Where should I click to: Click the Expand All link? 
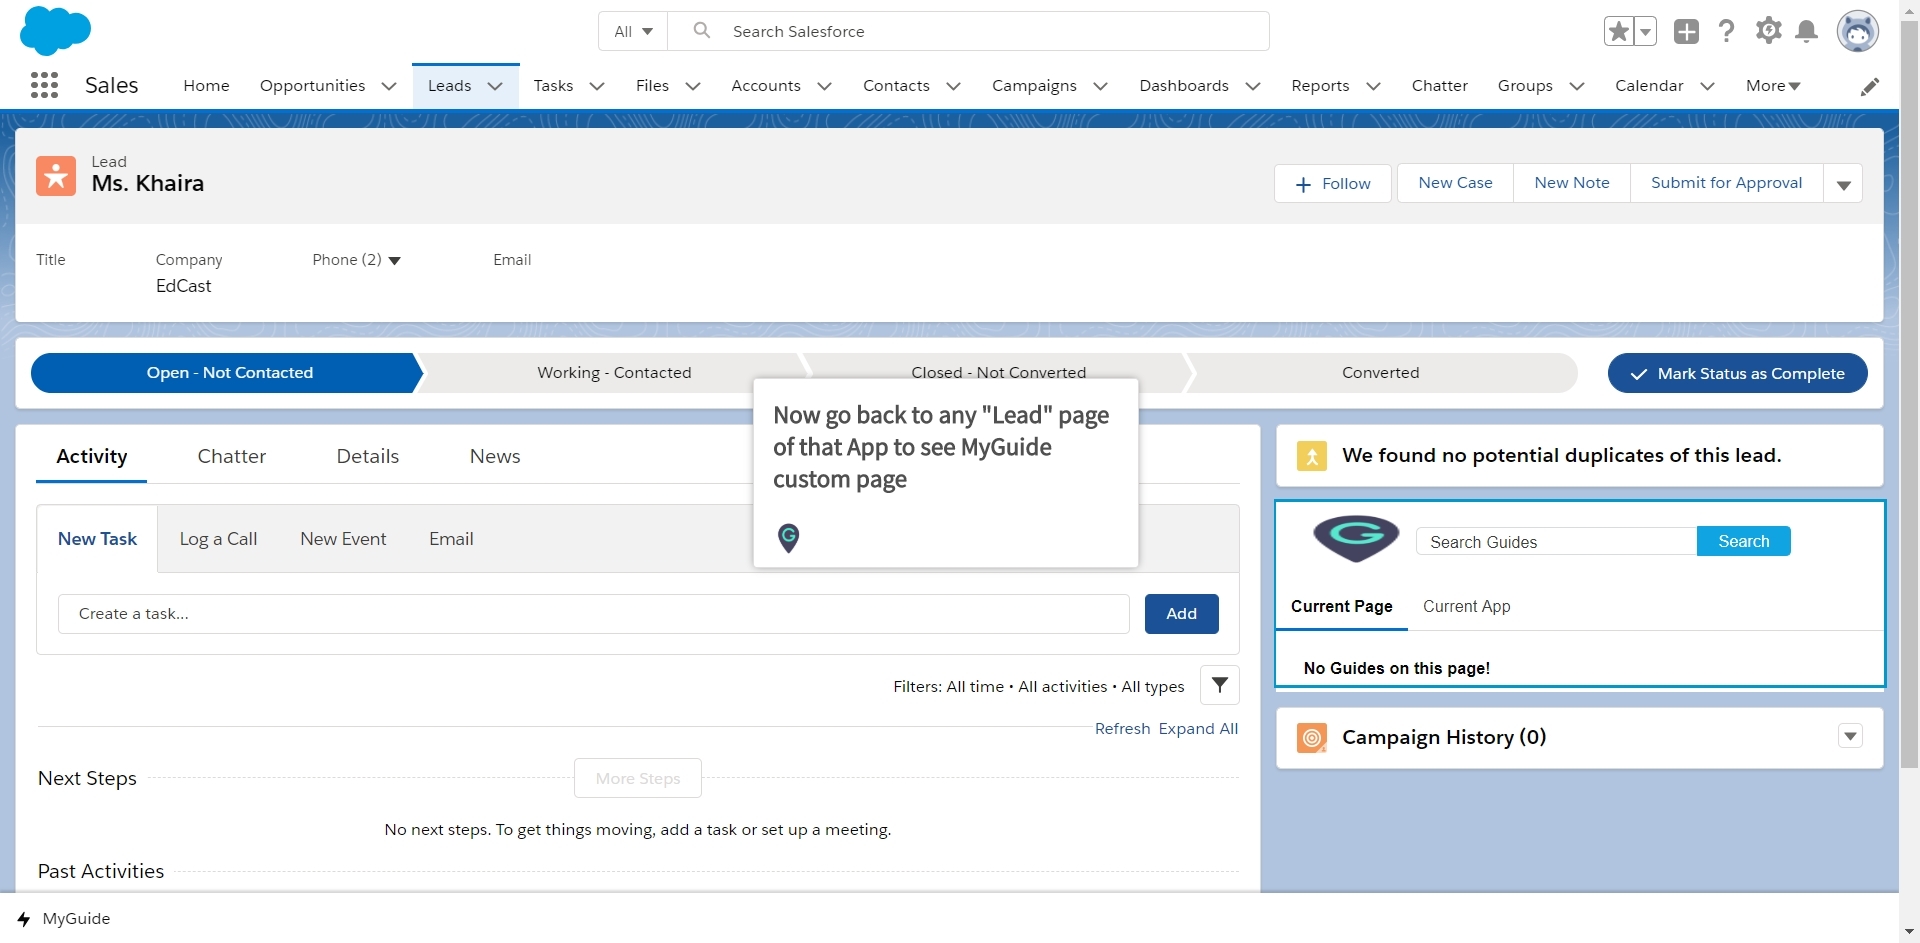pos(1198,729)
